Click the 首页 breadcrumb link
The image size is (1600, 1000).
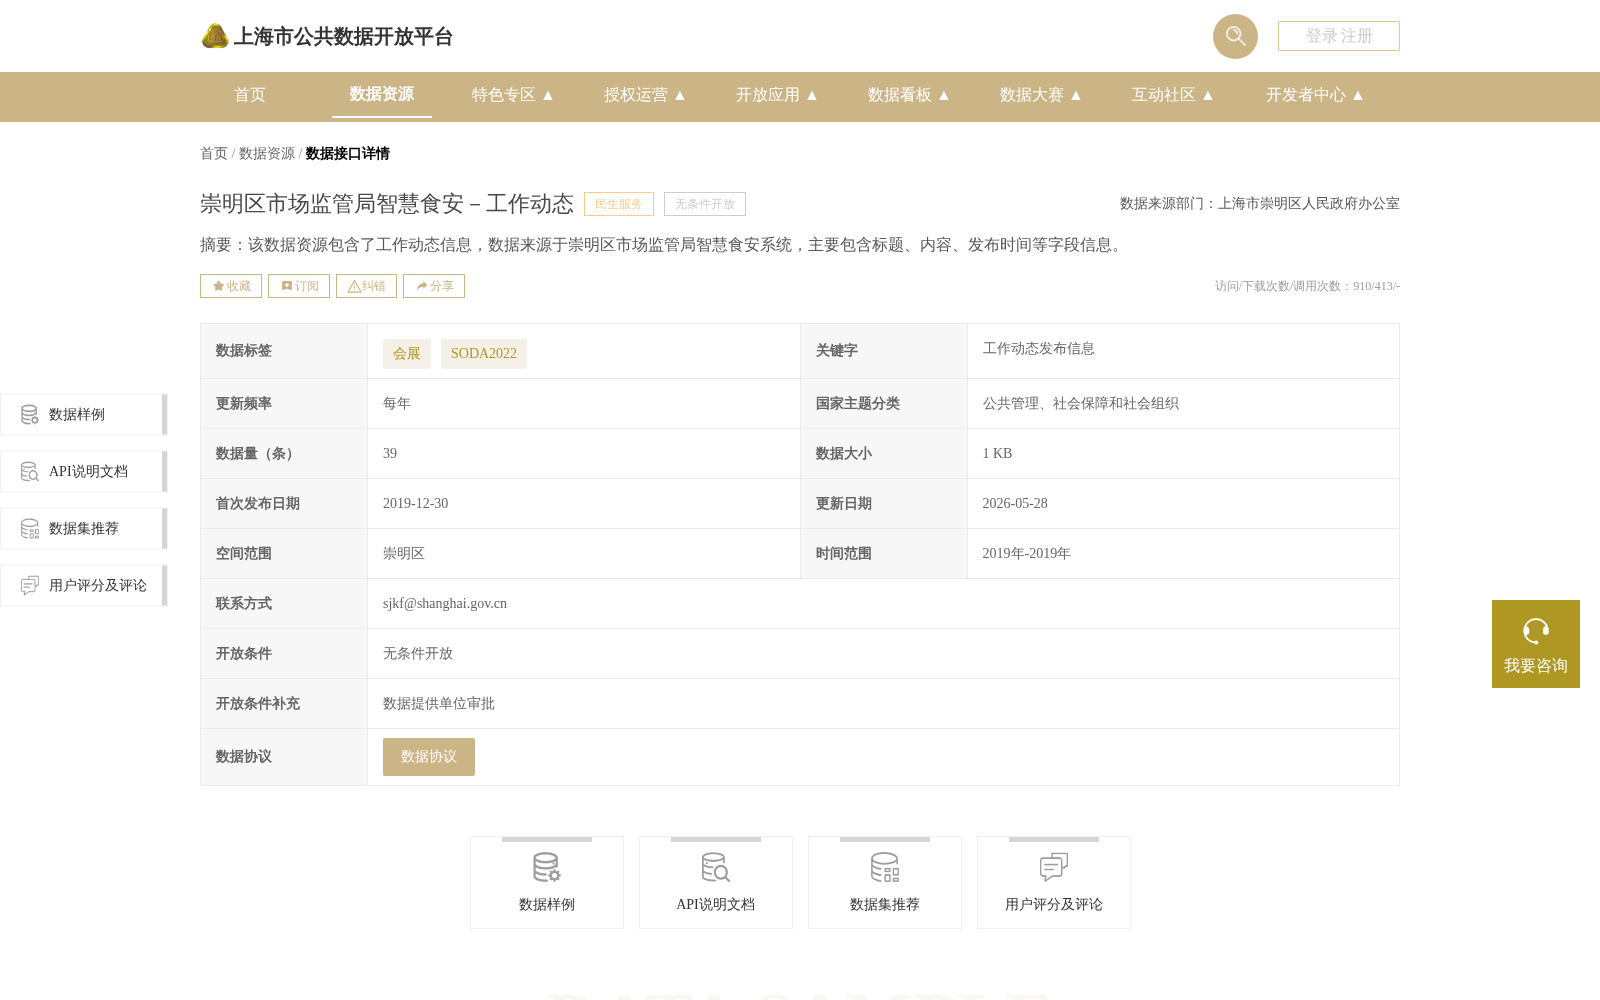[x=214, y=154]
